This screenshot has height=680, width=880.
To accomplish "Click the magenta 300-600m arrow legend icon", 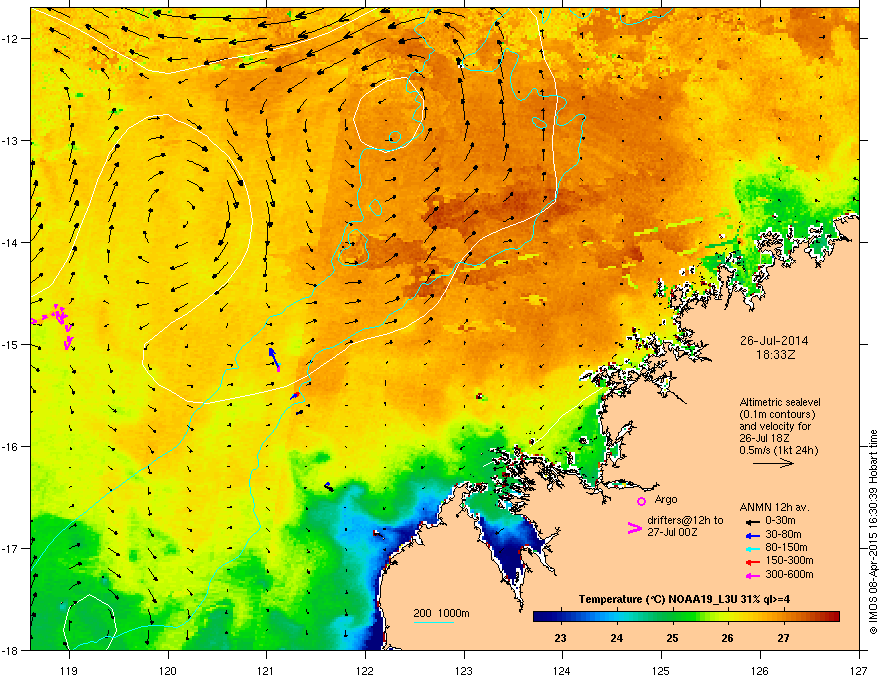I will point(752,575).
